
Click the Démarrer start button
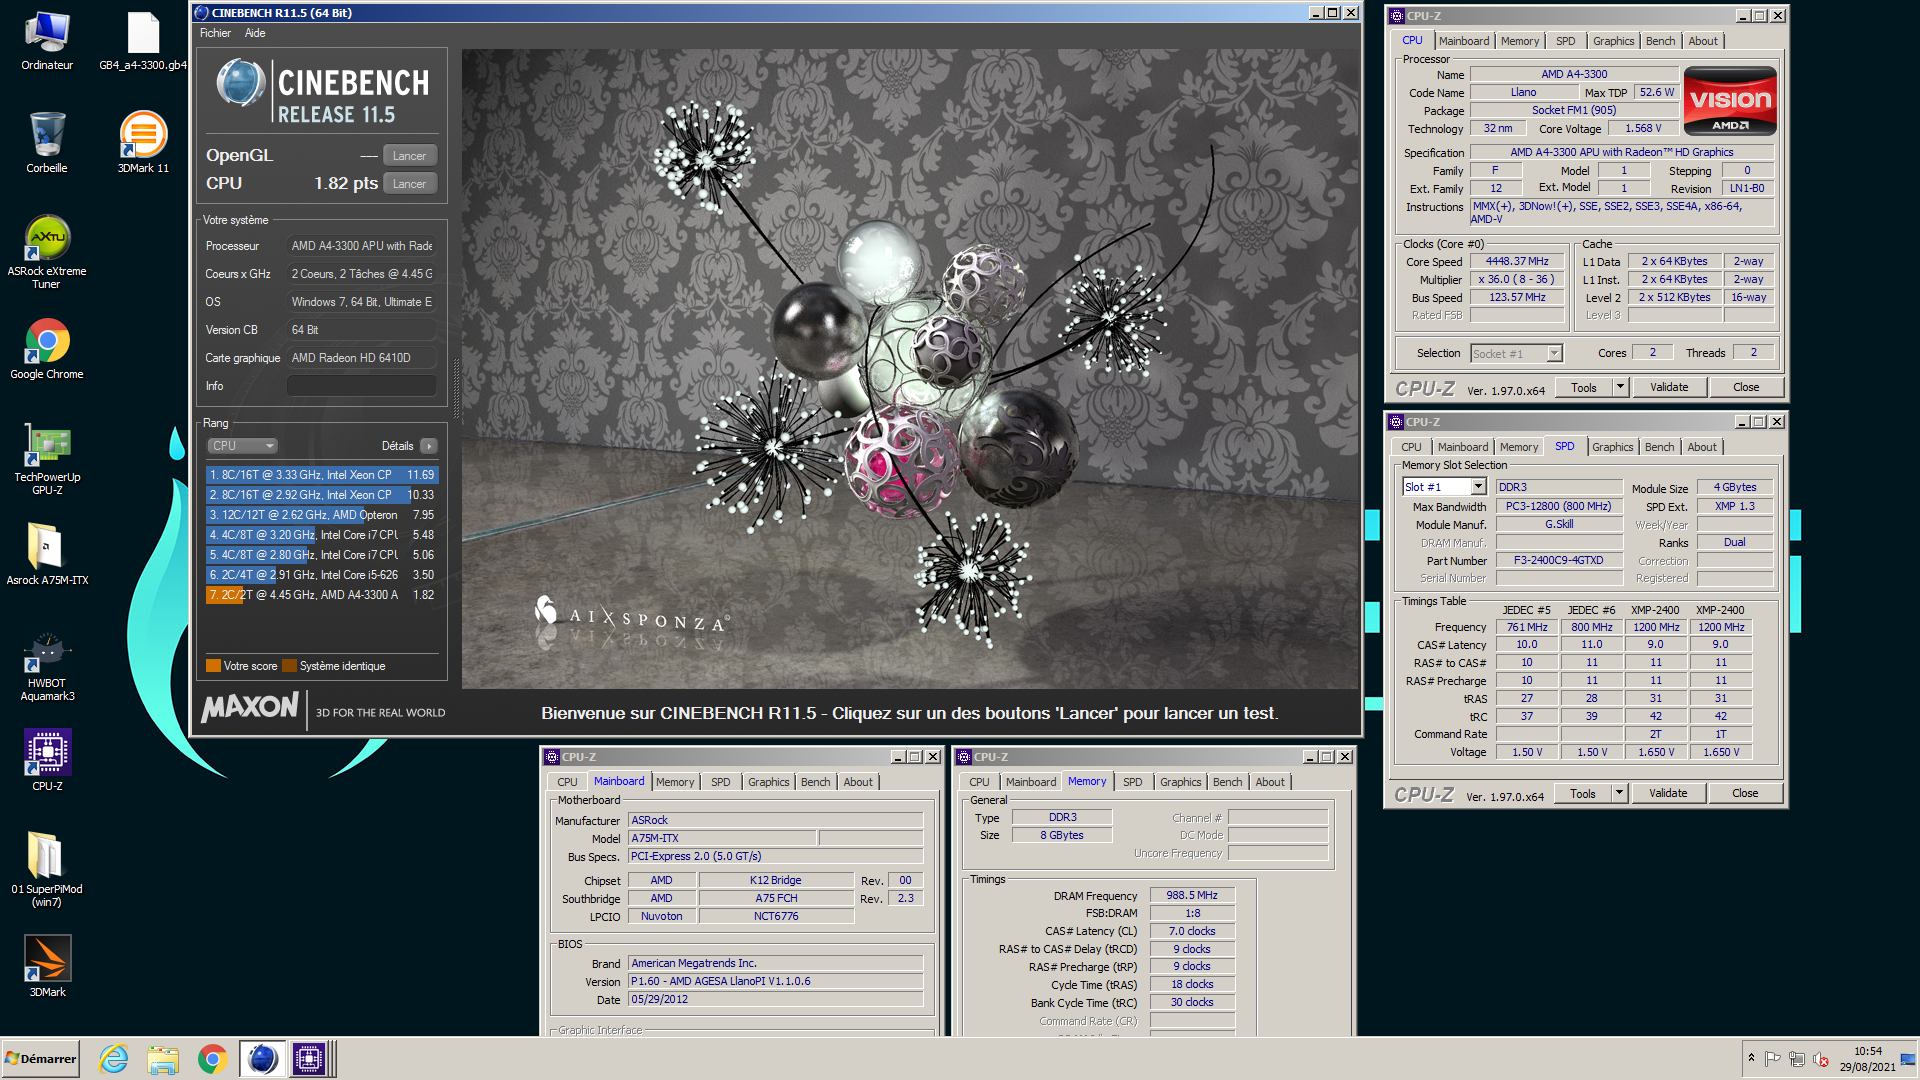tap(41, 1059)
